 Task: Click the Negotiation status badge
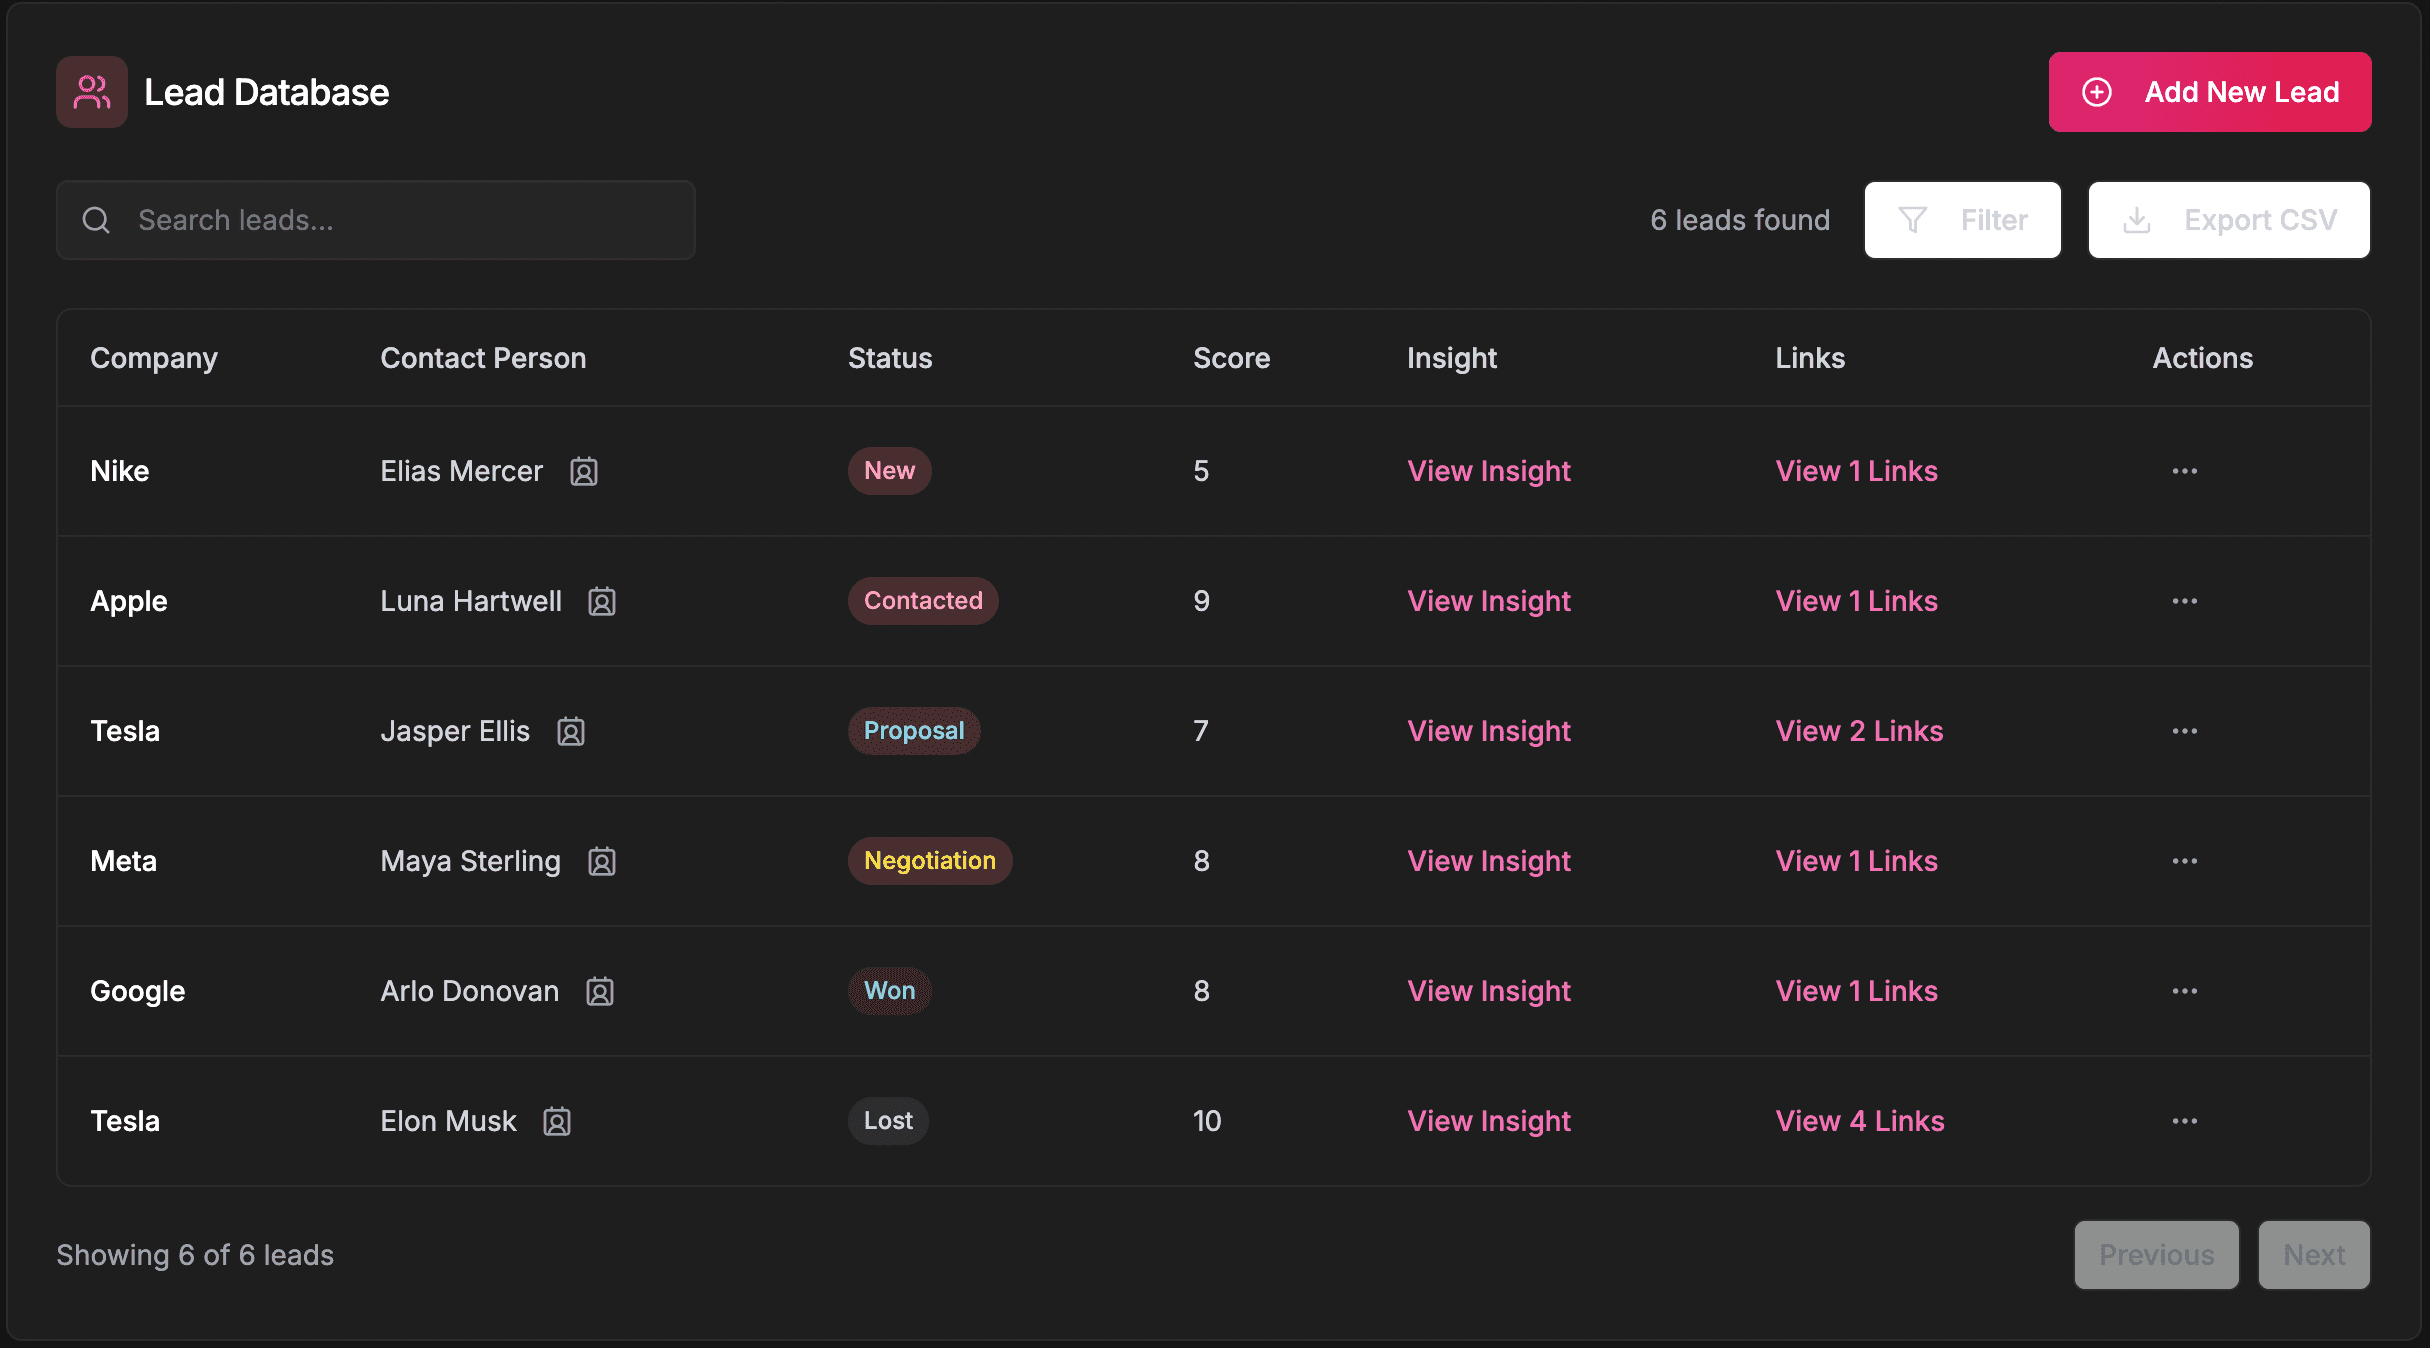(x=930, y=861)
